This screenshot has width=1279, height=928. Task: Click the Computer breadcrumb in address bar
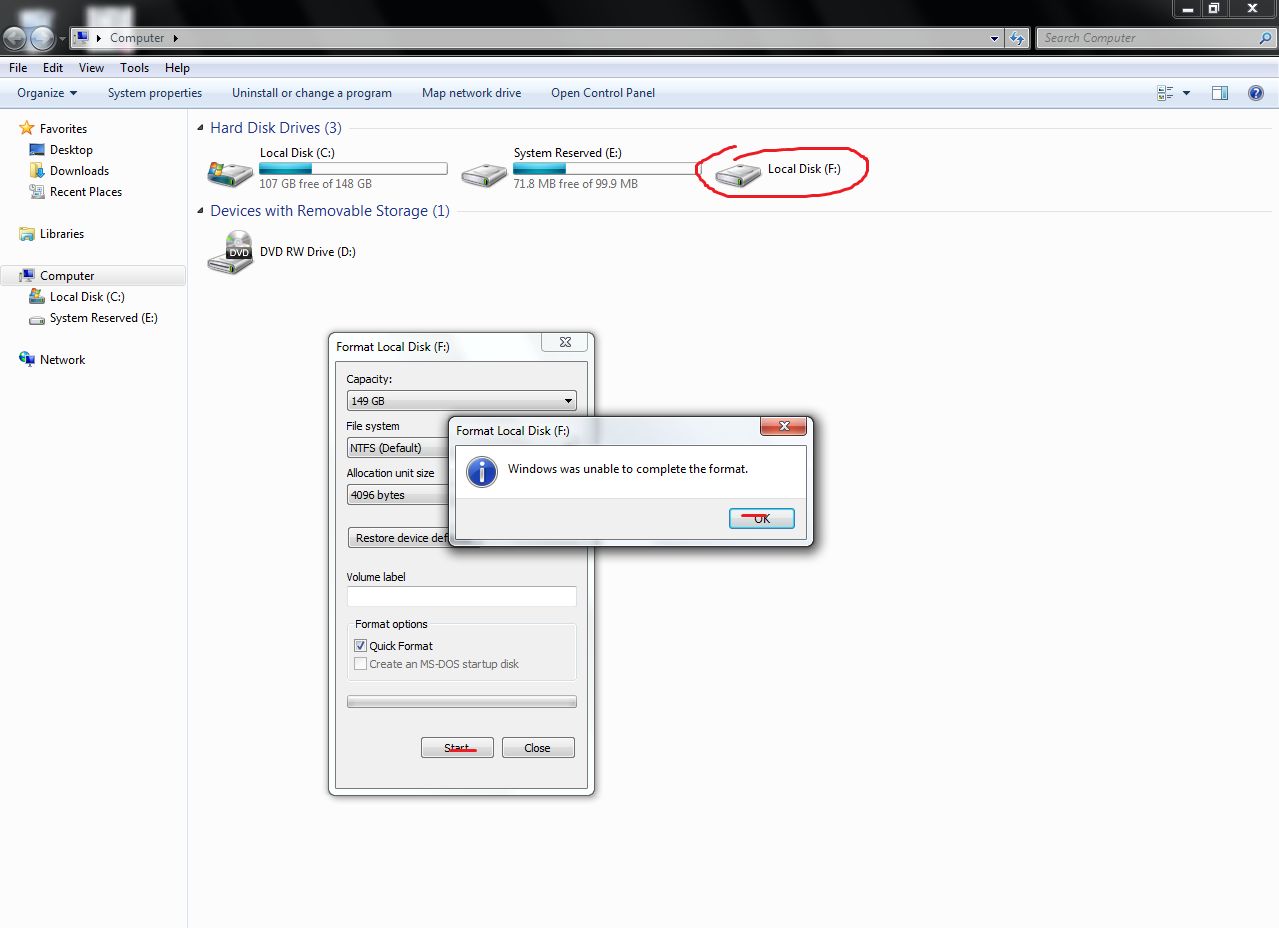pos(137,38)
